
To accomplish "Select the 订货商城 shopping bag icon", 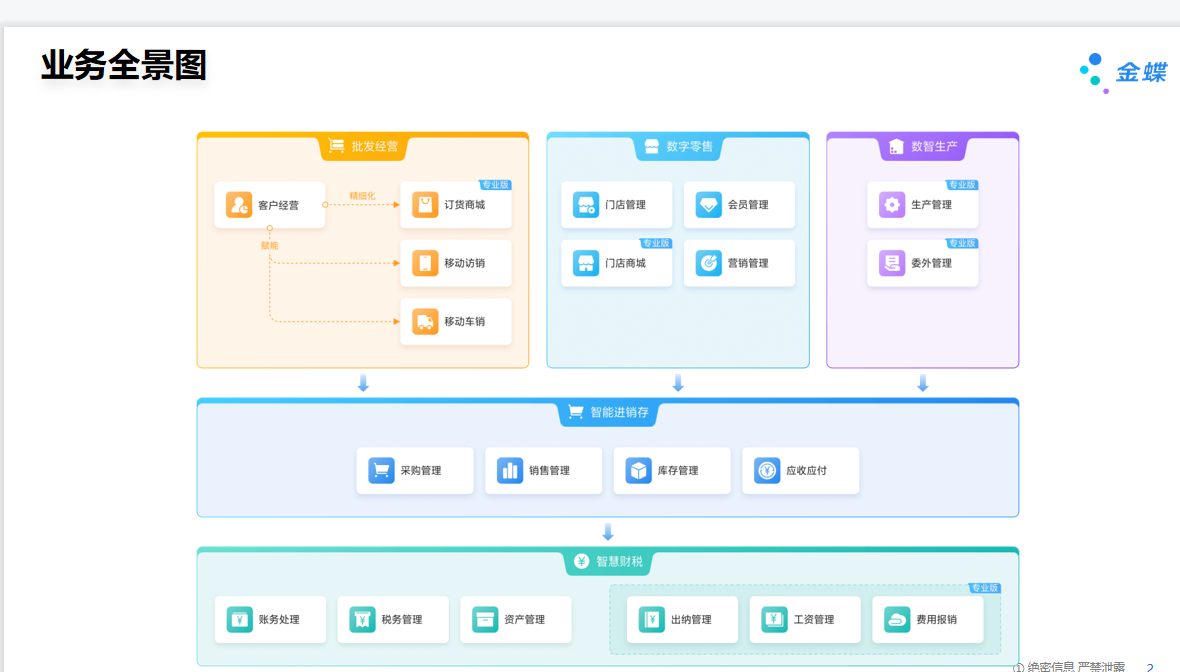I will 425,205.
